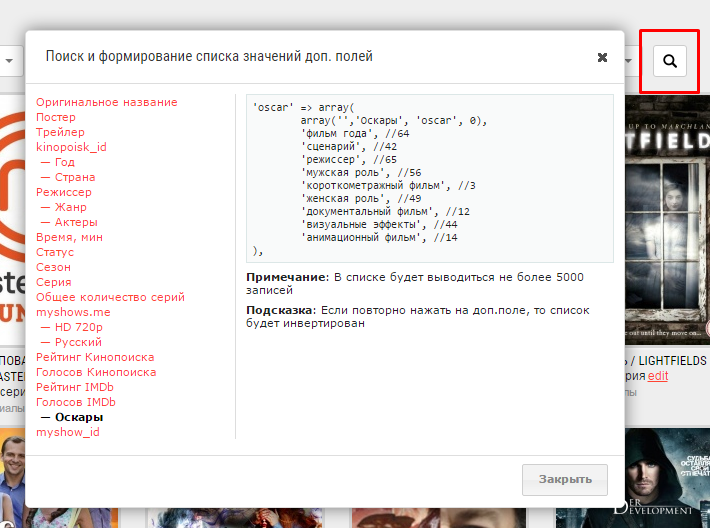
Task: Pick the Рейтинг Кинопоиска field
Action: click(x=95, y=357)
